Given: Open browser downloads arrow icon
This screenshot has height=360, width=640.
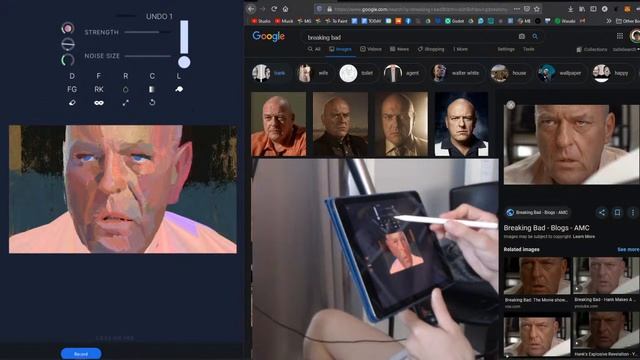Looking at the screenshot, I should pos(570,9).
